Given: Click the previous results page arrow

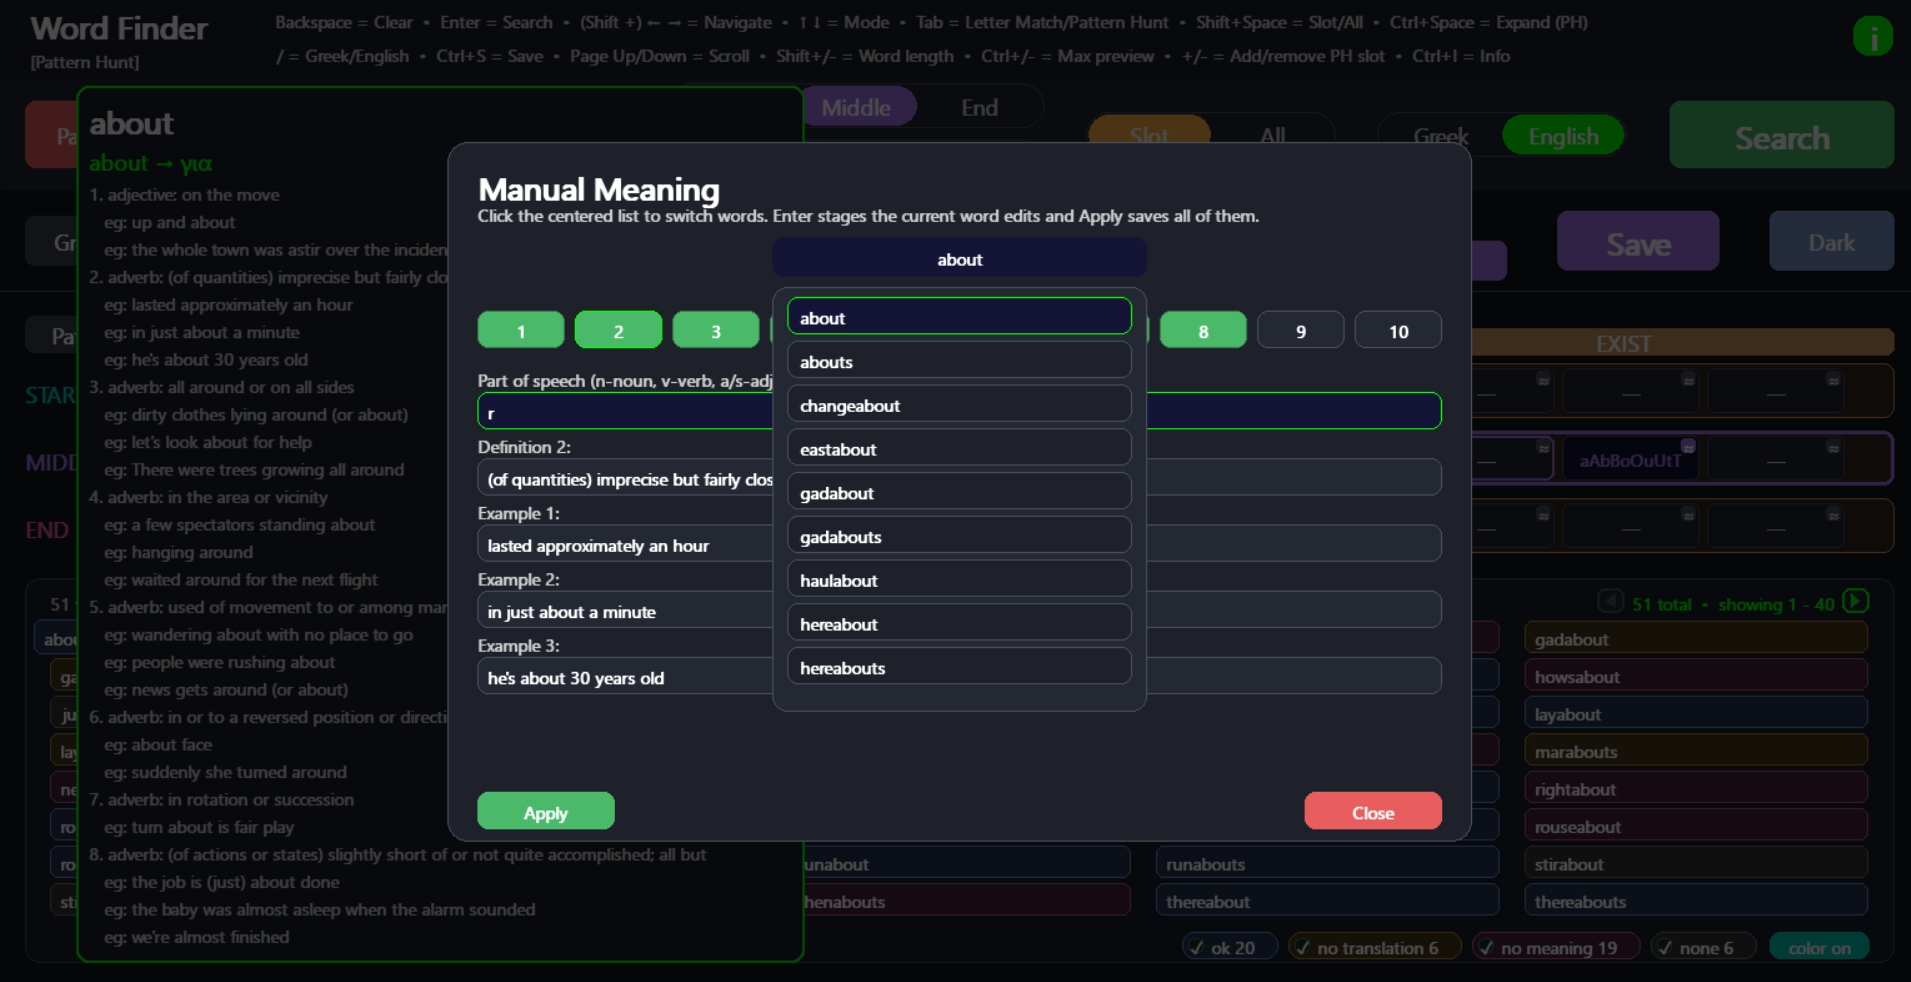Looking at the screenshot, I should point(1610,601).
